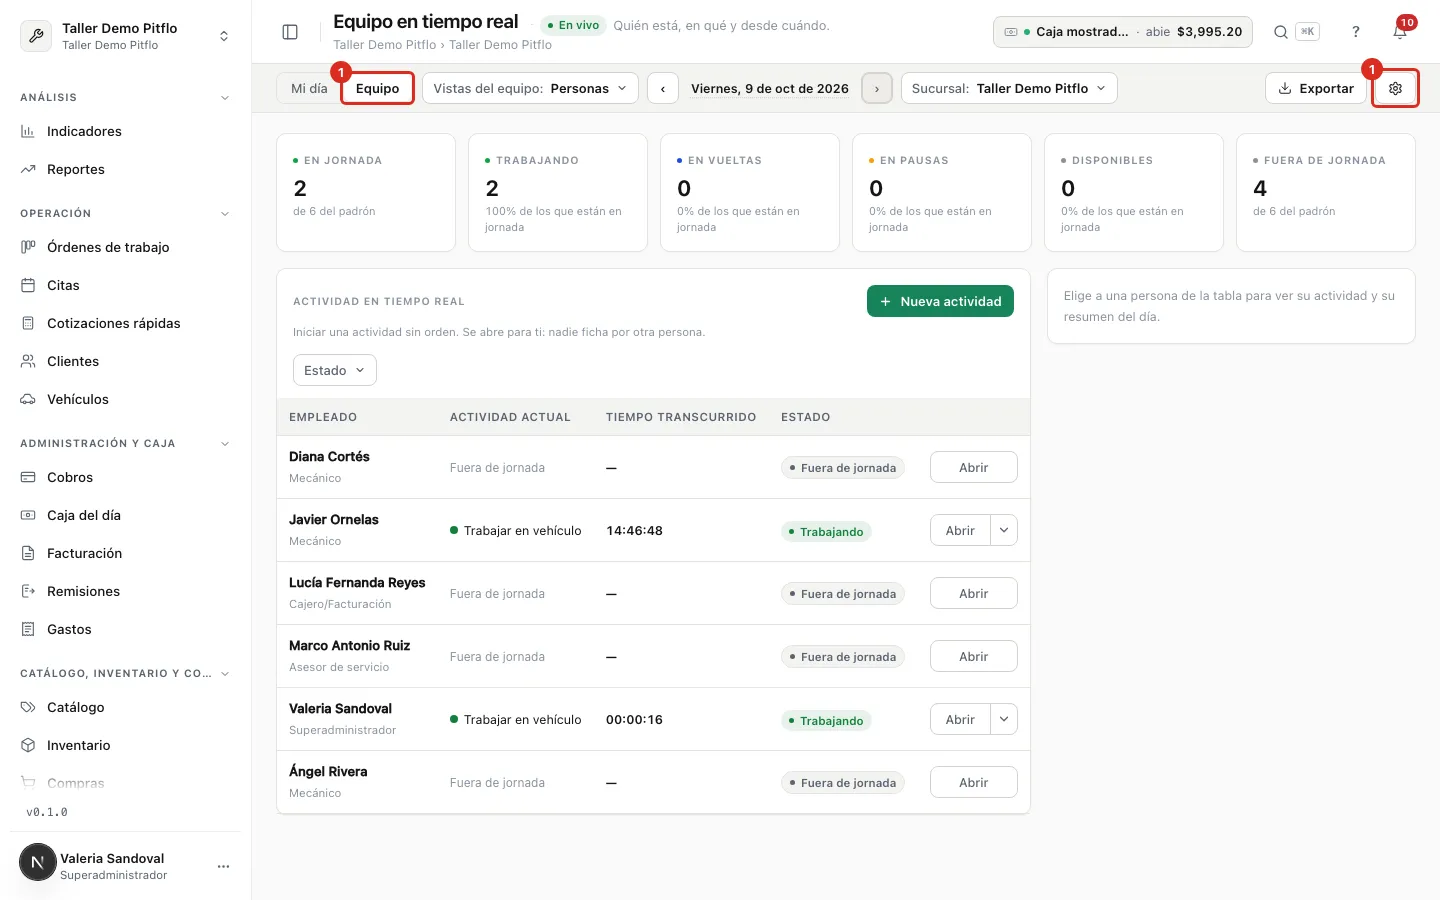1440x900 pixels.
Task: Click the Citas calendar icon
Action: pyautogui.click(x=28, y=285)
